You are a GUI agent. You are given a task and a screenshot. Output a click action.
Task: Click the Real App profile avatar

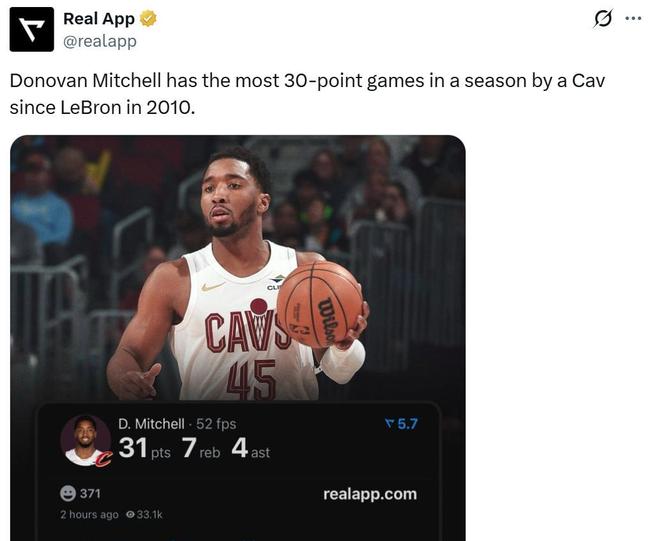(x=32, y=29)
